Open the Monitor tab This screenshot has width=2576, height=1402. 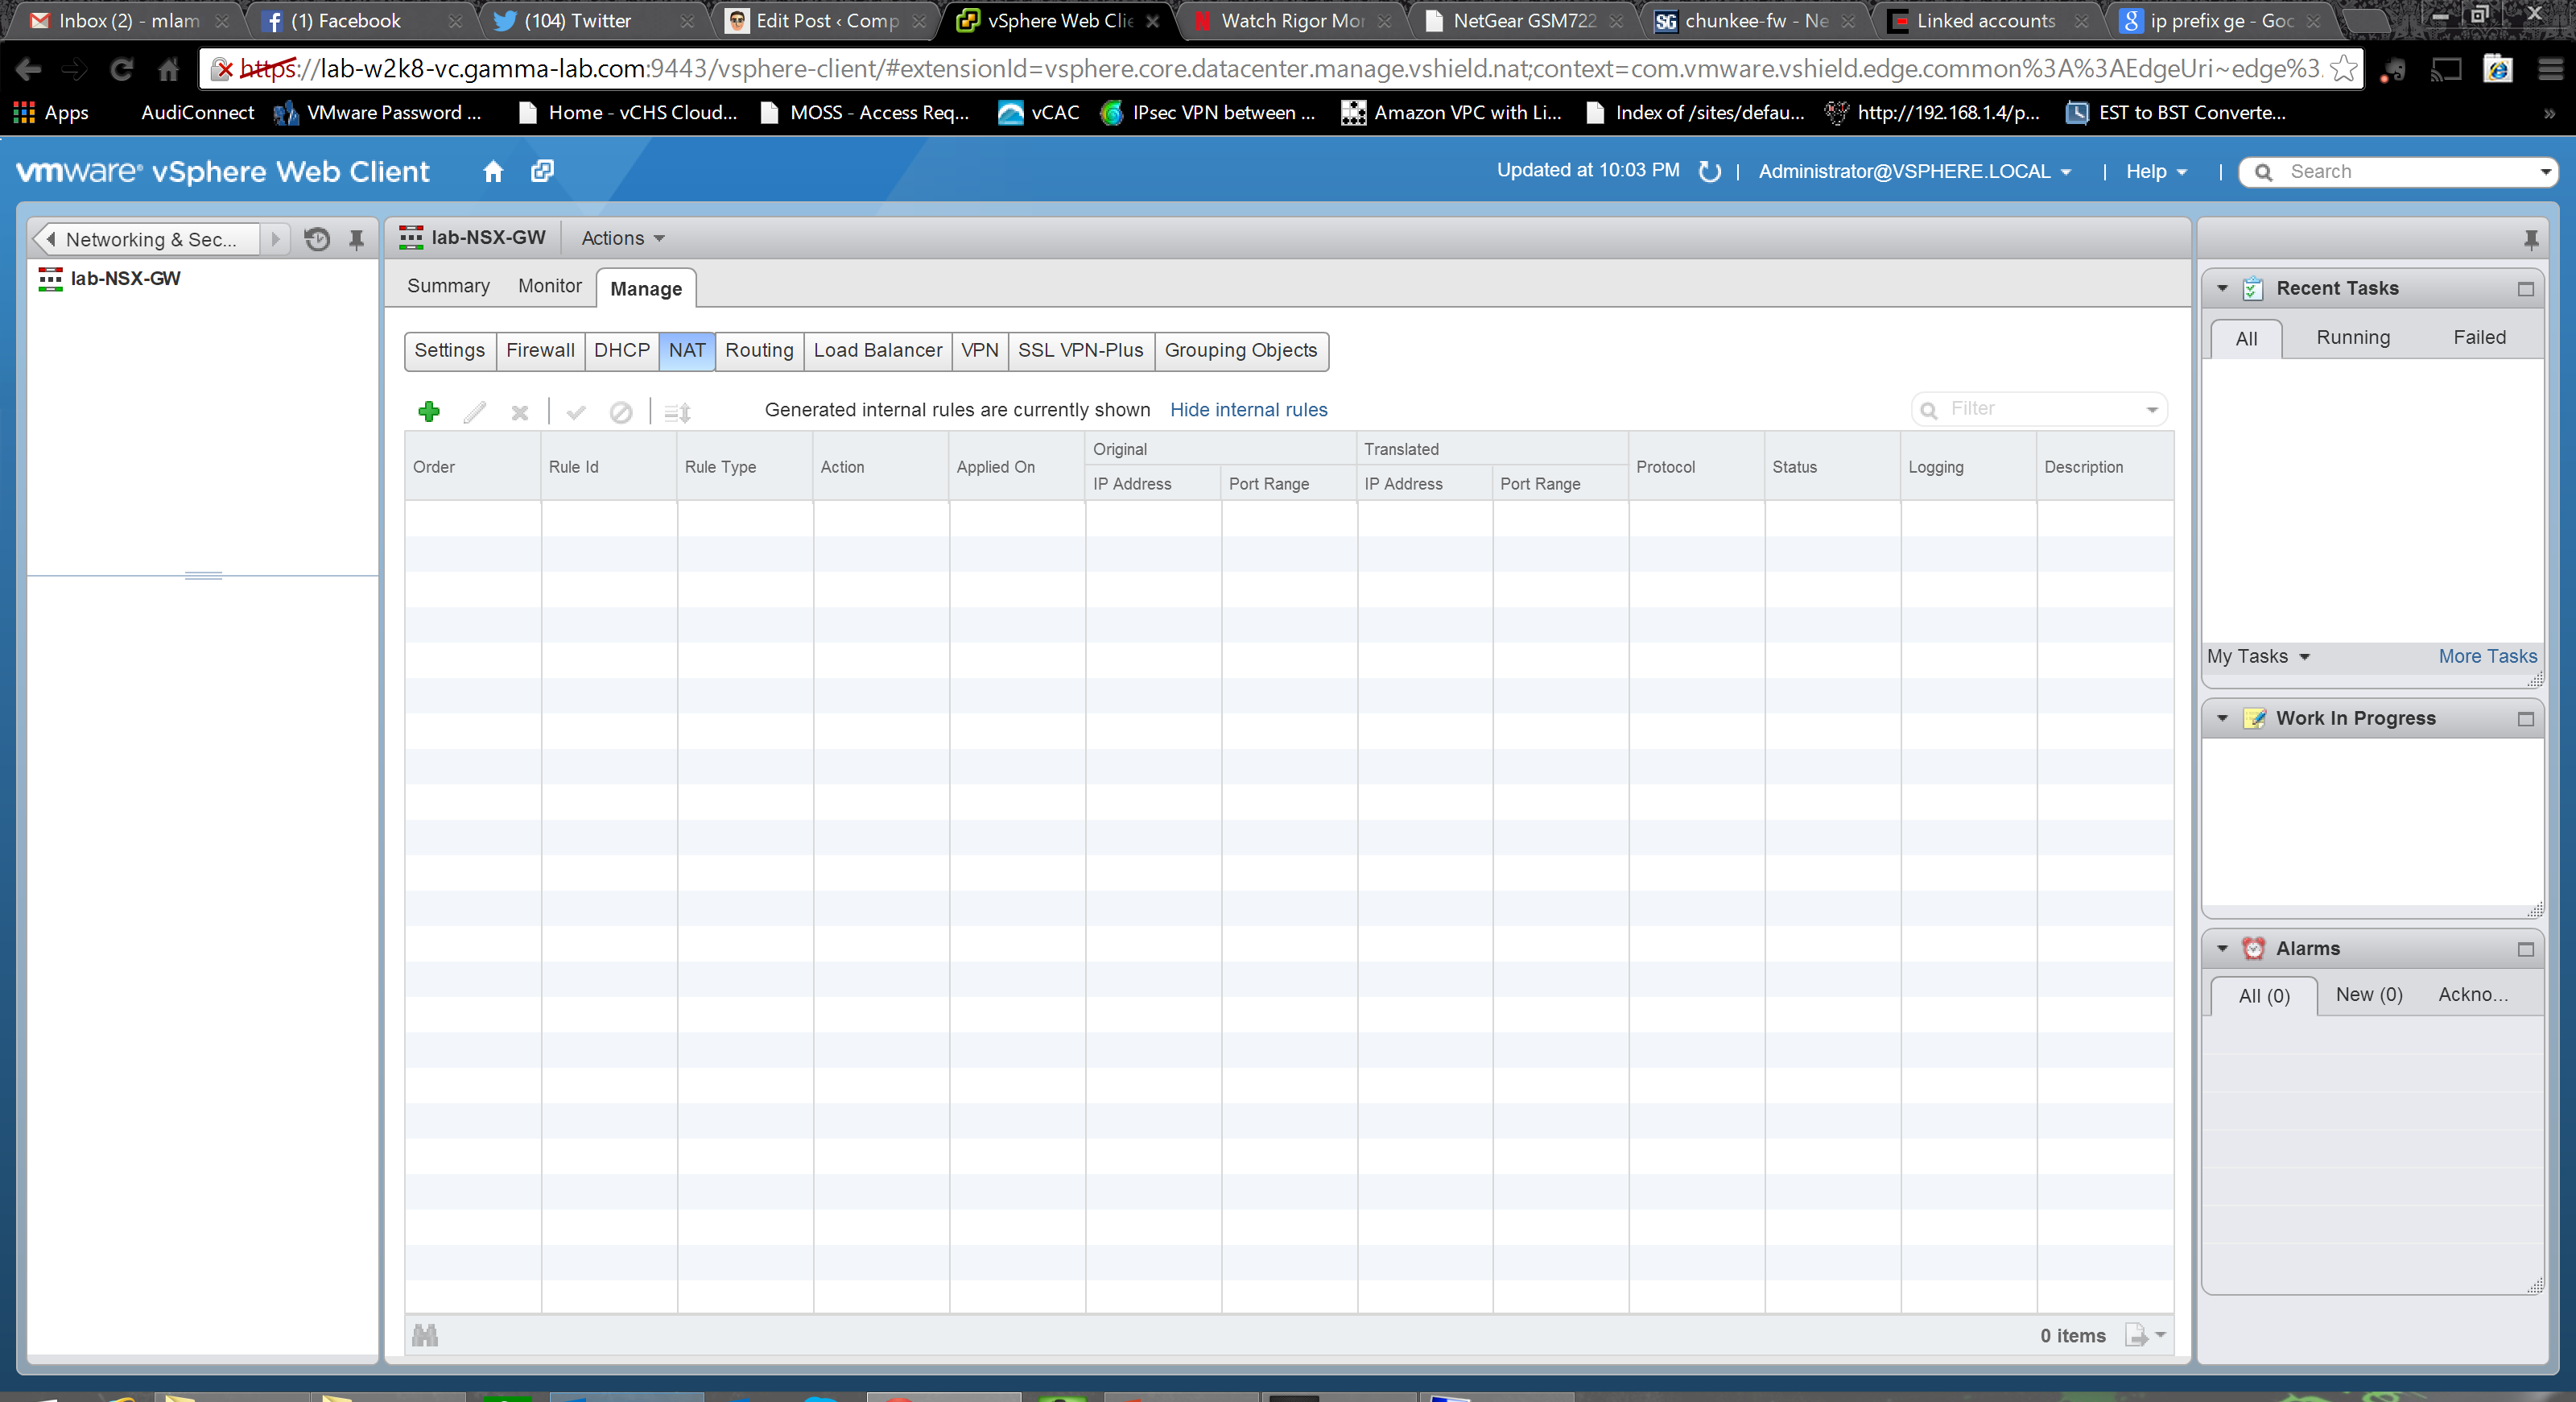pyautogui.click(x=549, y=286)
